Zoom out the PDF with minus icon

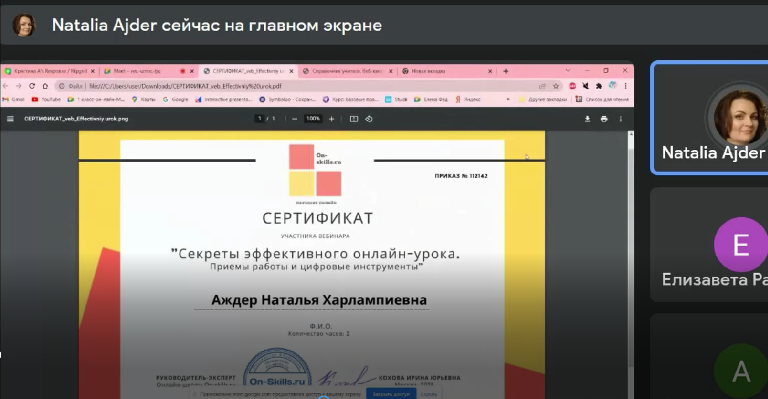(294, 119)
